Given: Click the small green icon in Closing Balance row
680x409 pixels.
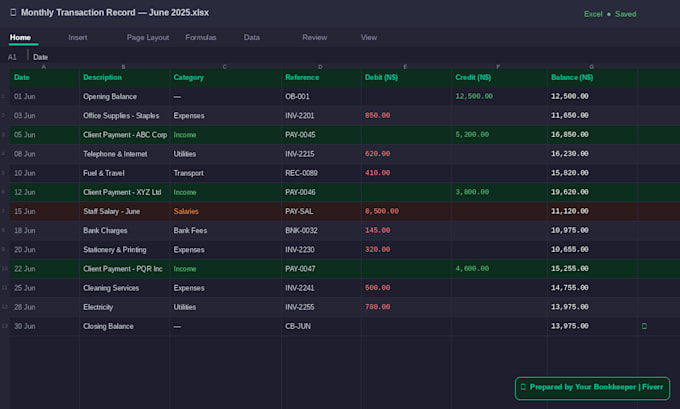Looking at the screenshot, I should pos(644,326).
